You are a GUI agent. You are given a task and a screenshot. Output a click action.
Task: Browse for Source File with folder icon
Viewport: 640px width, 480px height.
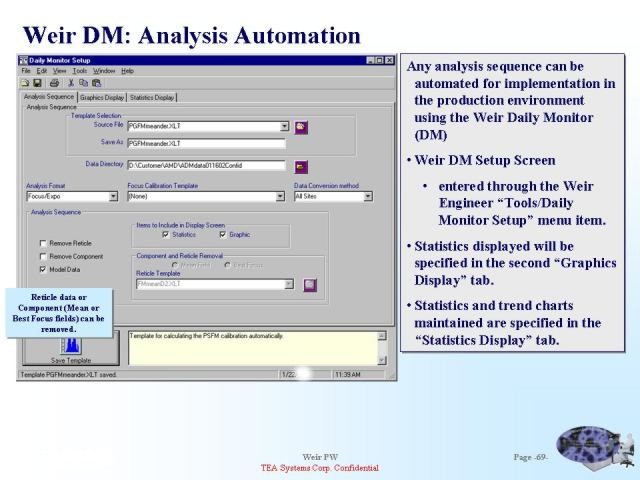[x=301, y=127]
